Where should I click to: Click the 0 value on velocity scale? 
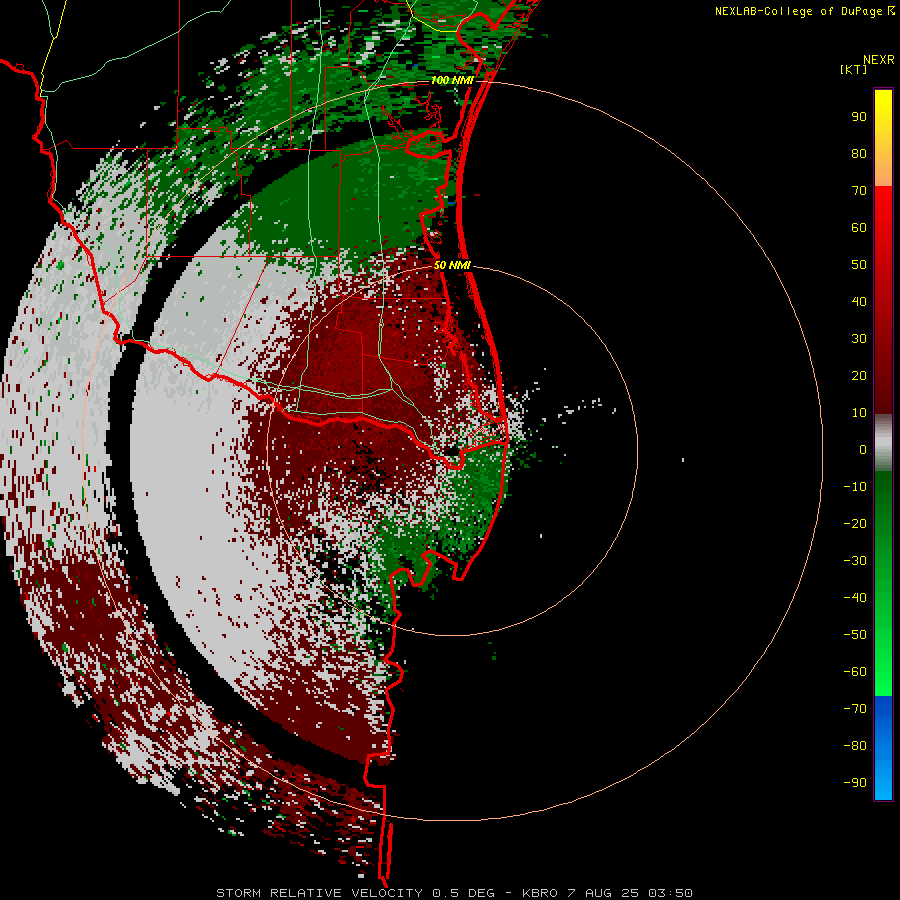[863, 450]
